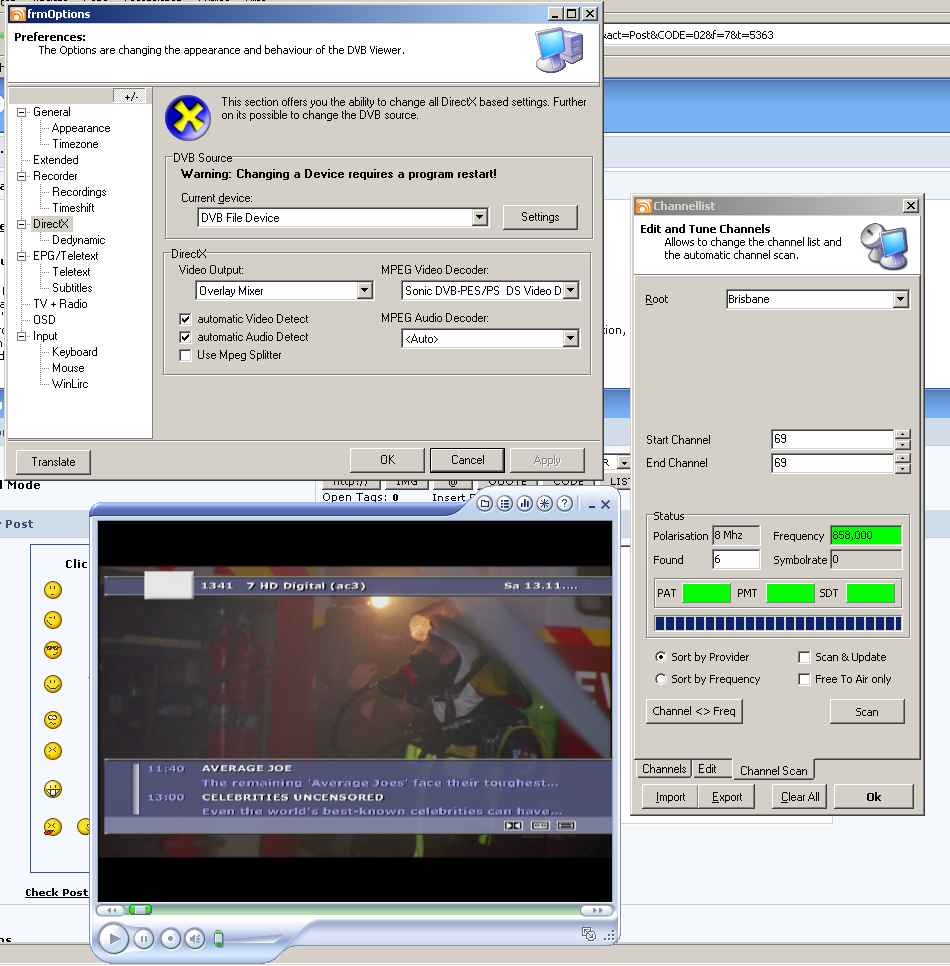Image resolution: width=950 pixels, height=966 pixels.
Task: Mute audio with the speaker icon
Action: pyautogui.click(x=195, y=939)
